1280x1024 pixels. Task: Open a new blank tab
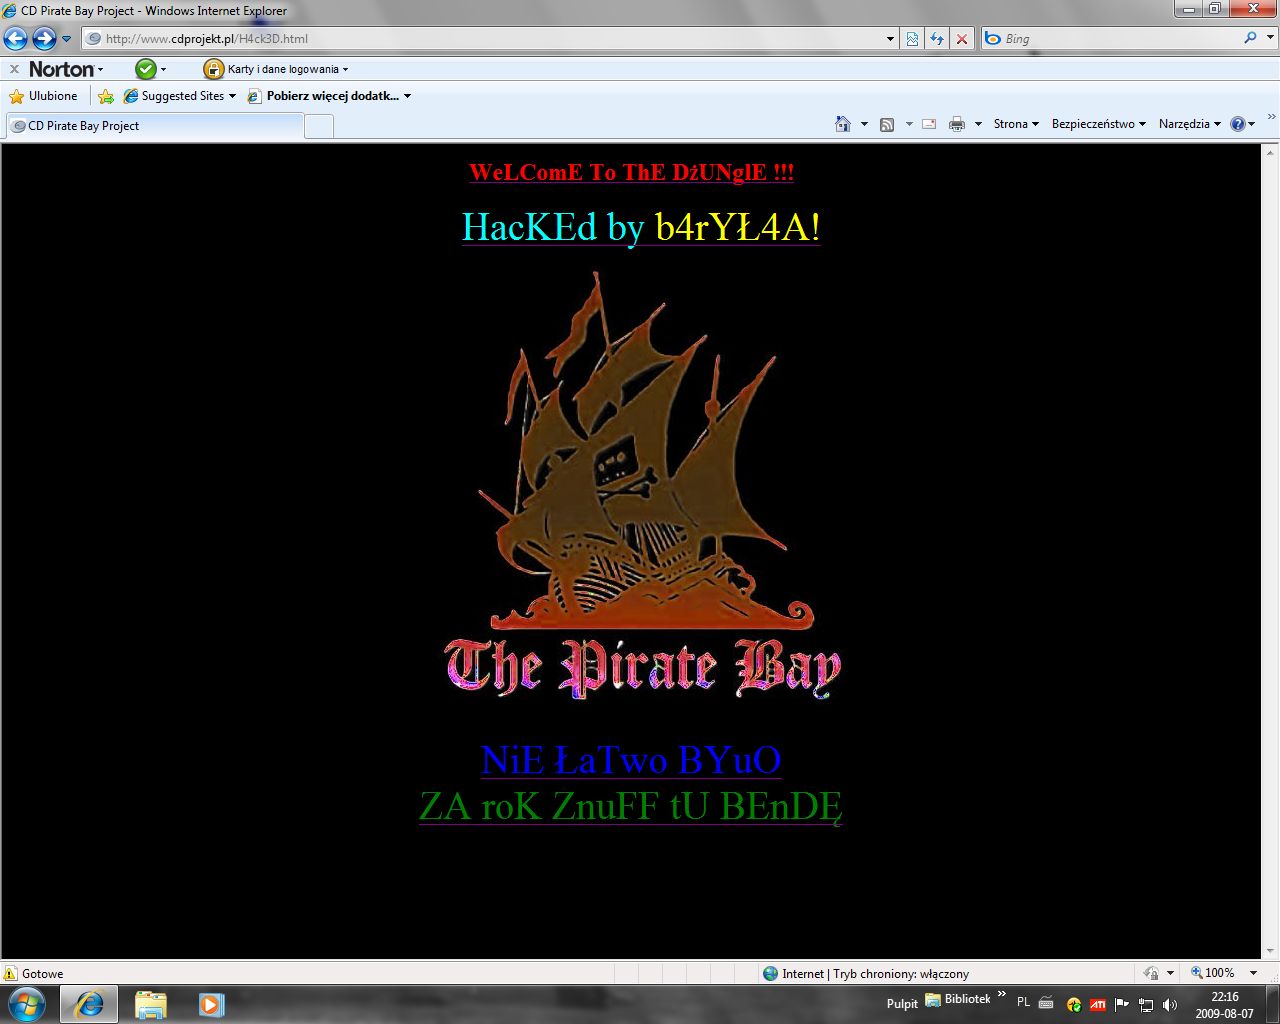click(x=318, y=126)
